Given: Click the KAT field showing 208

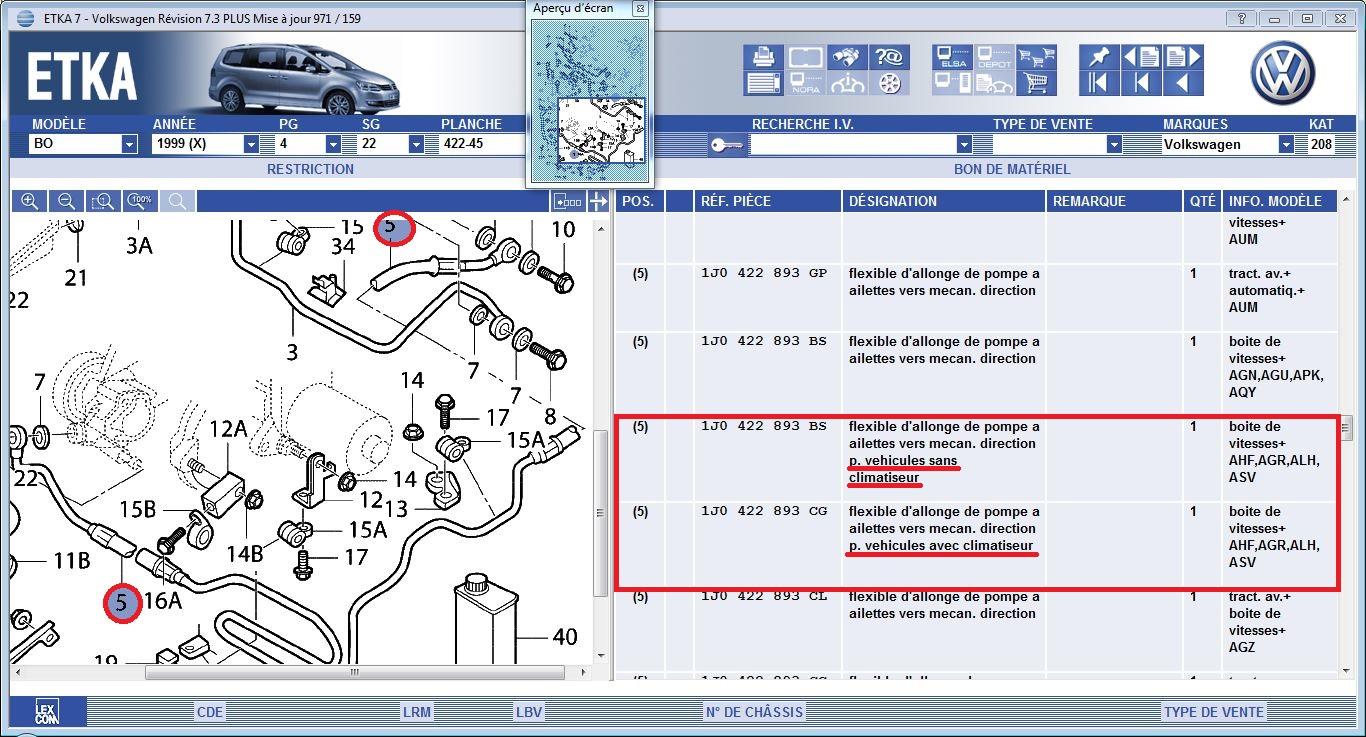Looking at the screenshot, I should (x=1321, y=144).
